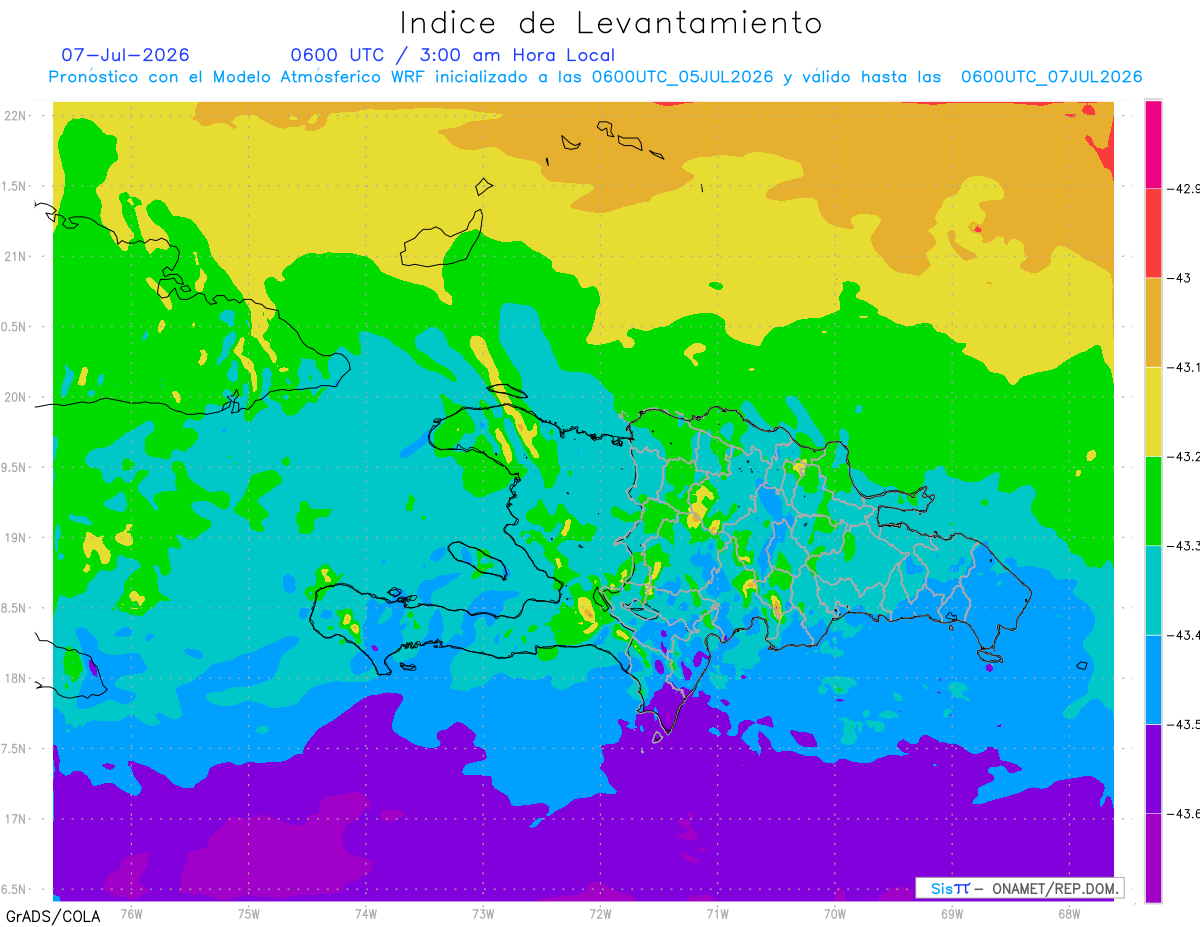
Task: Click the longitude label "70W"
Action: pyautogui.click(x=834, y=913)
